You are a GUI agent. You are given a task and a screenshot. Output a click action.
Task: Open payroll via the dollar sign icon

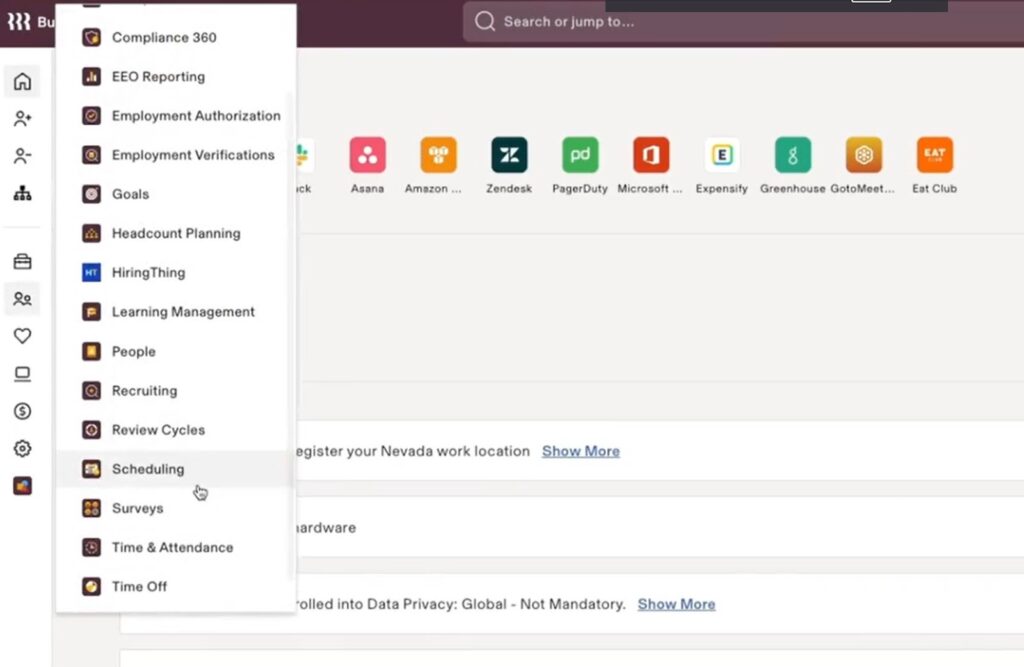(x=22, y=411)
